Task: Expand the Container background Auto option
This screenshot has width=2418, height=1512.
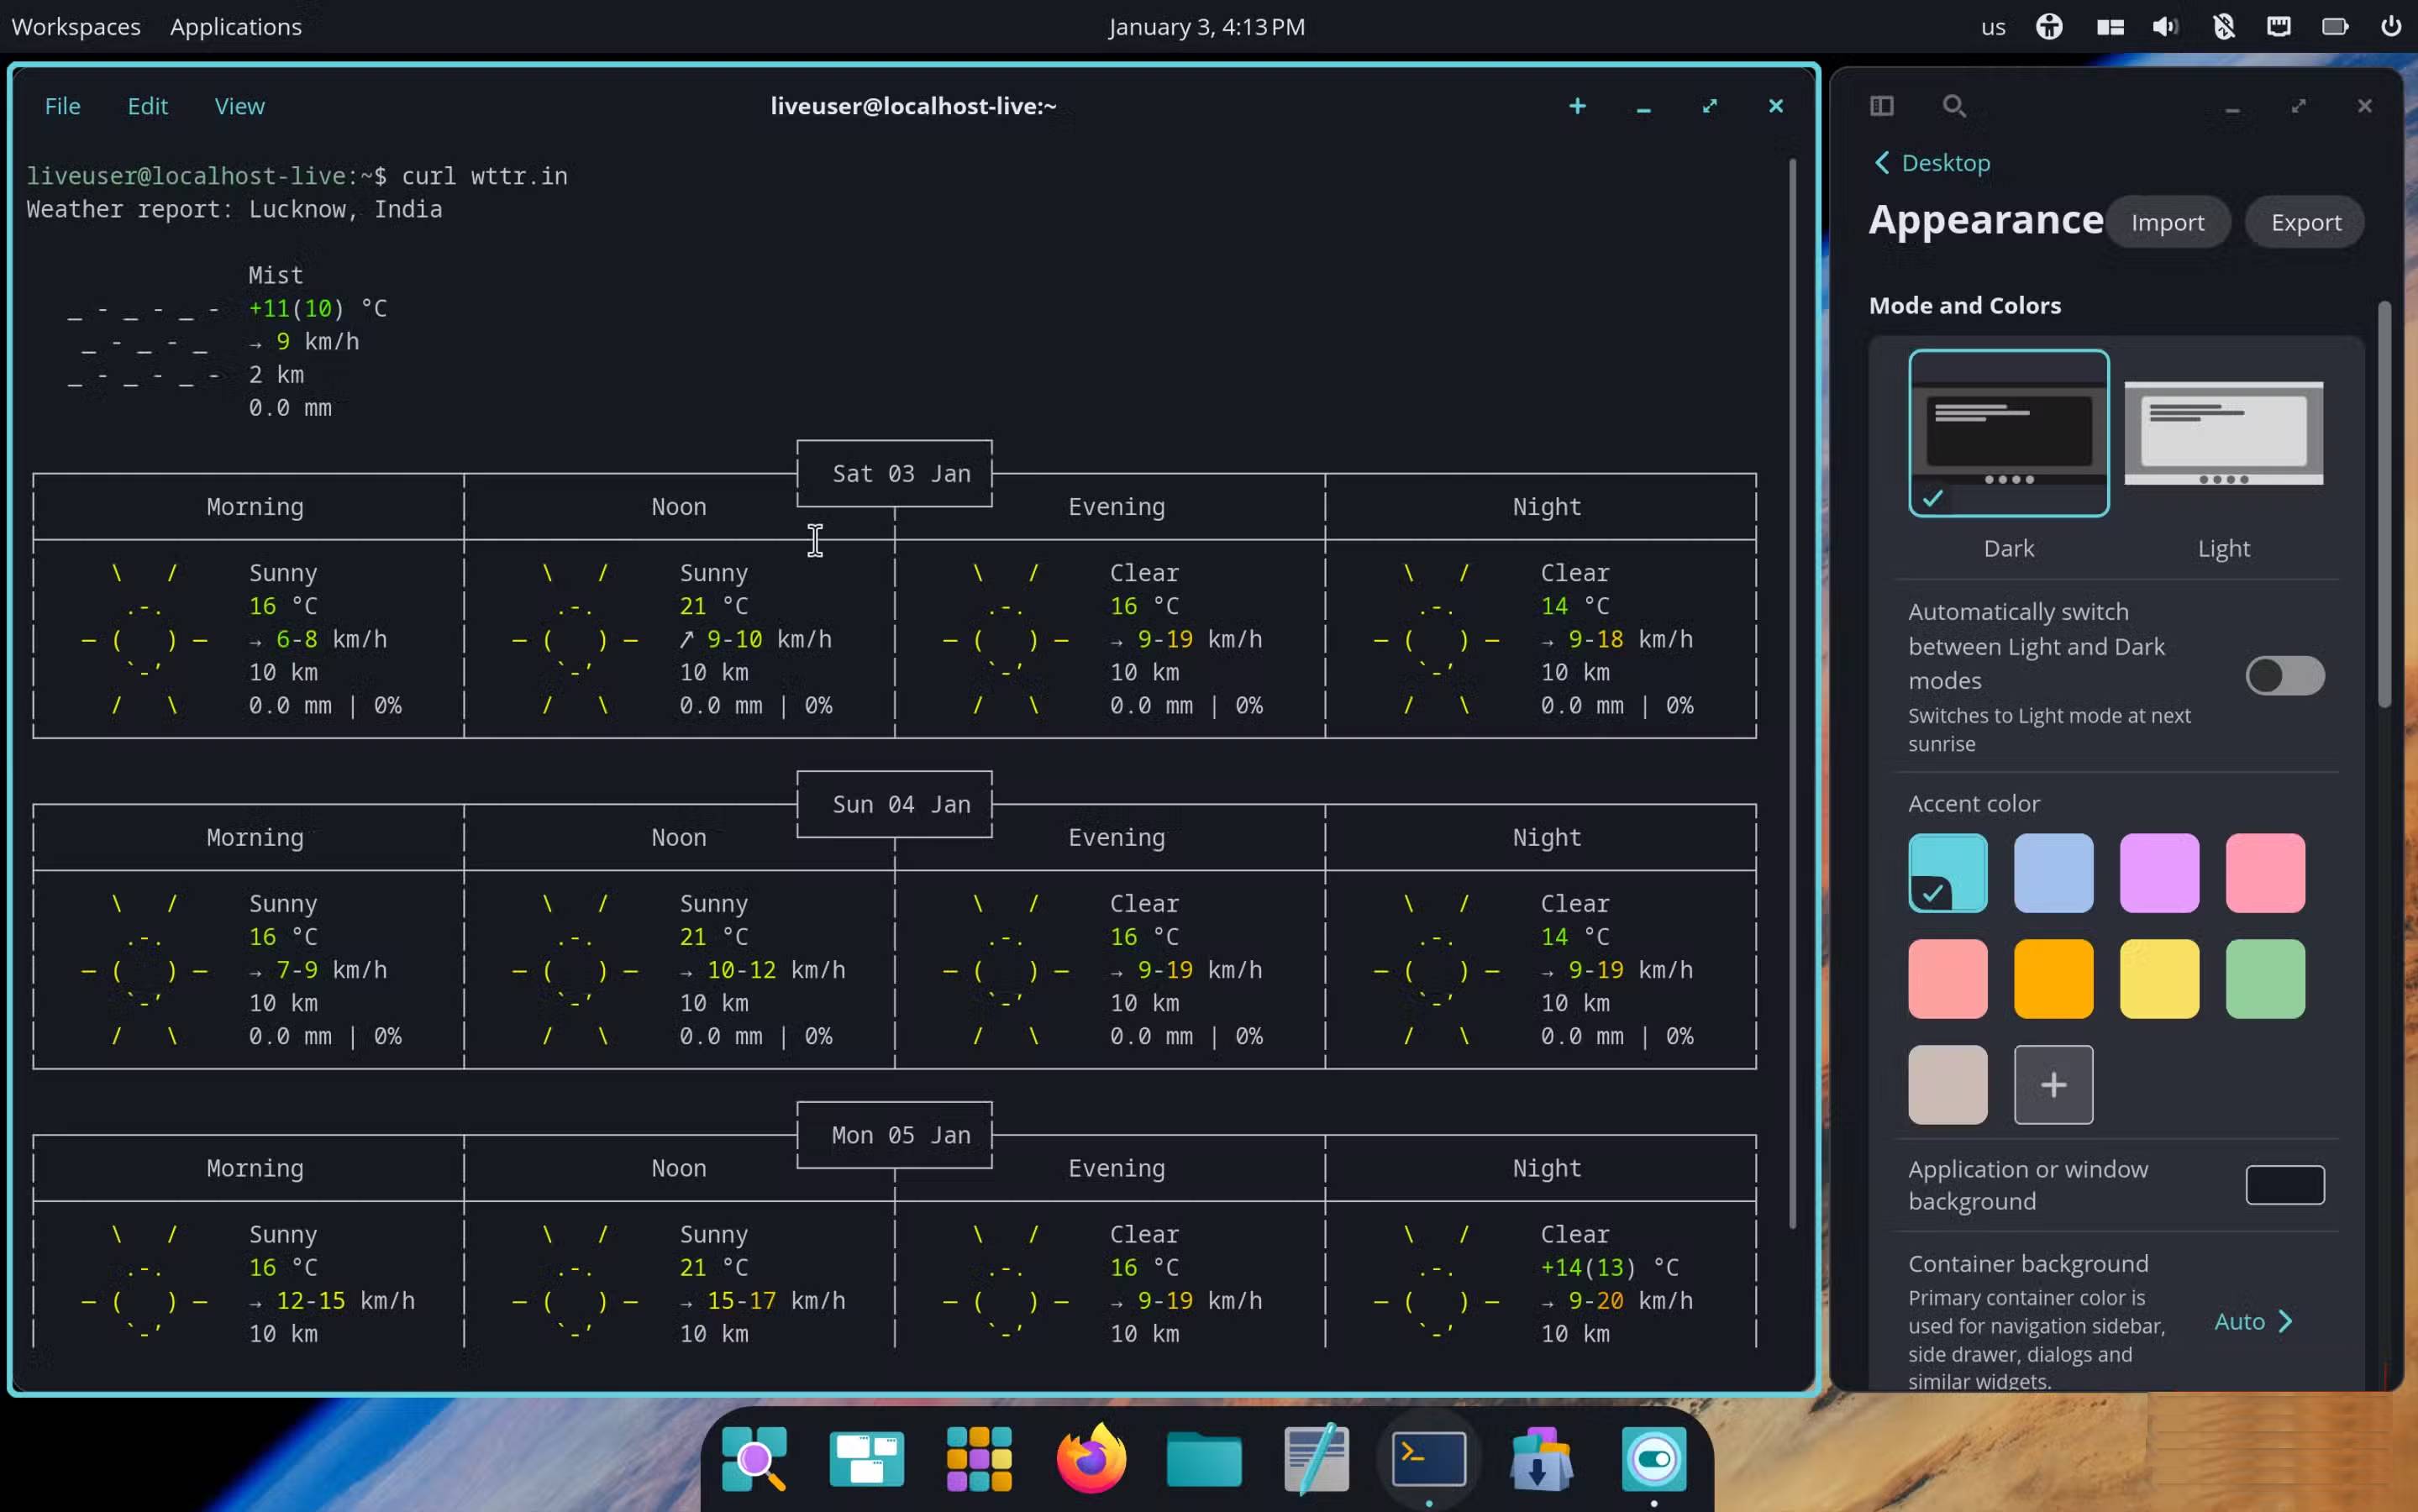Action: 2254,1321
